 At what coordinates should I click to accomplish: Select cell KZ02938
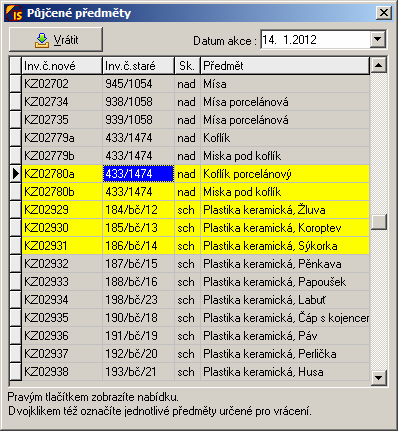tap(62, 372)
